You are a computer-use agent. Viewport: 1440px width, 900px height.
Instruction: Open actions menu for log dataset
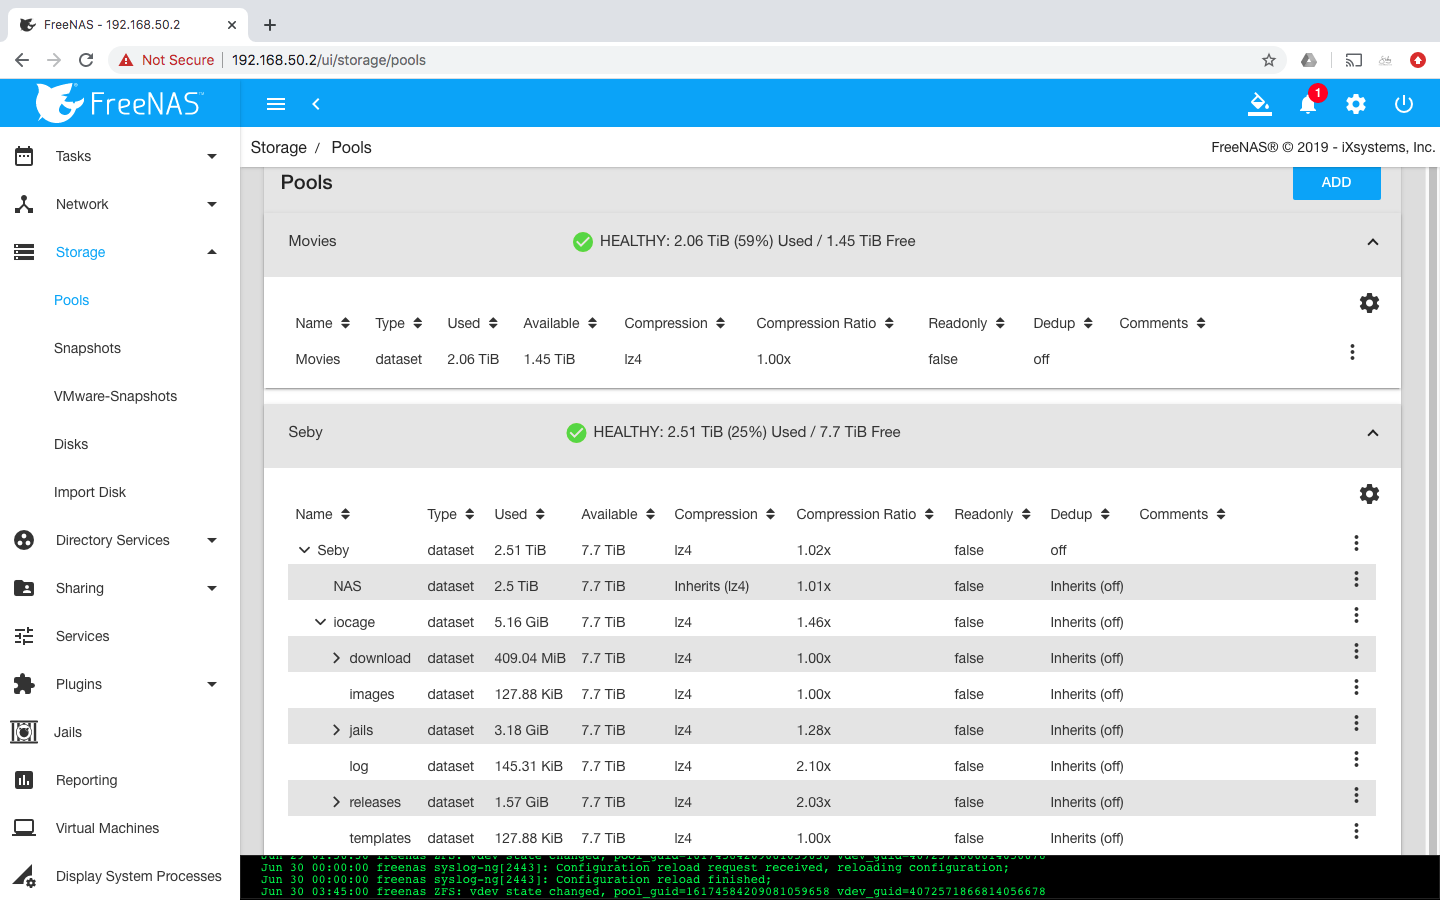[x=1356, y=759]
